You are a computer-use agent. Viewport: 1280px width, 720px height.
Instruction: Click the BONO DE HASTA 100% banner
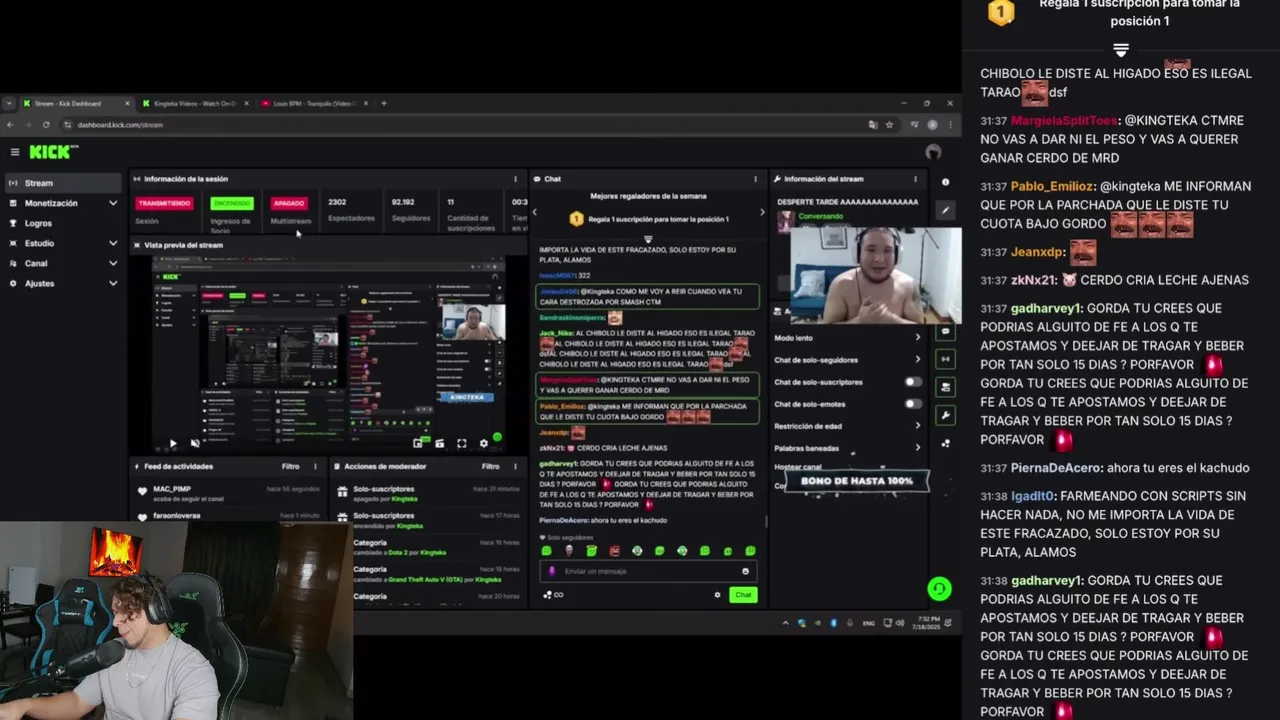point(857,481)
